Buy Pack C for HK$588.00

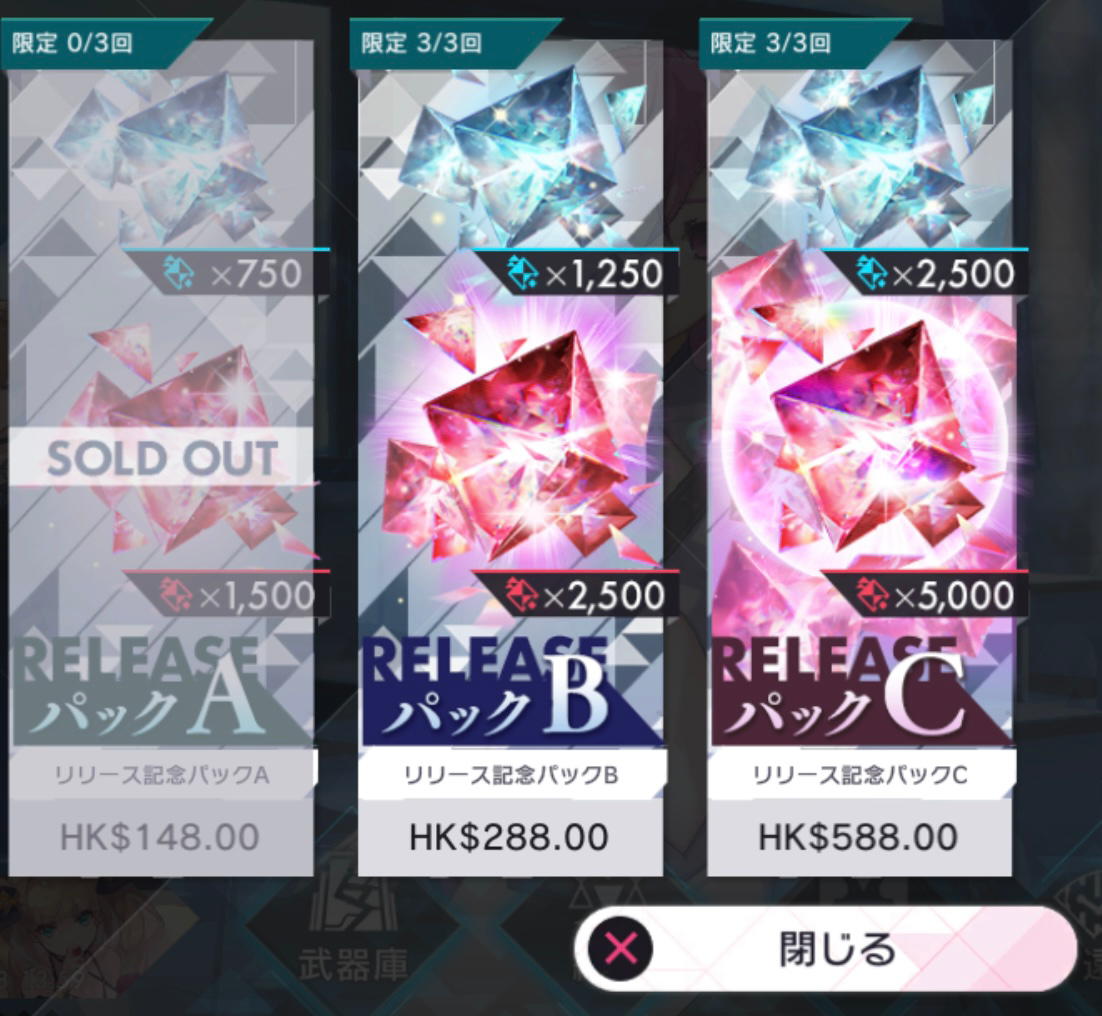(x=859, y=838)
